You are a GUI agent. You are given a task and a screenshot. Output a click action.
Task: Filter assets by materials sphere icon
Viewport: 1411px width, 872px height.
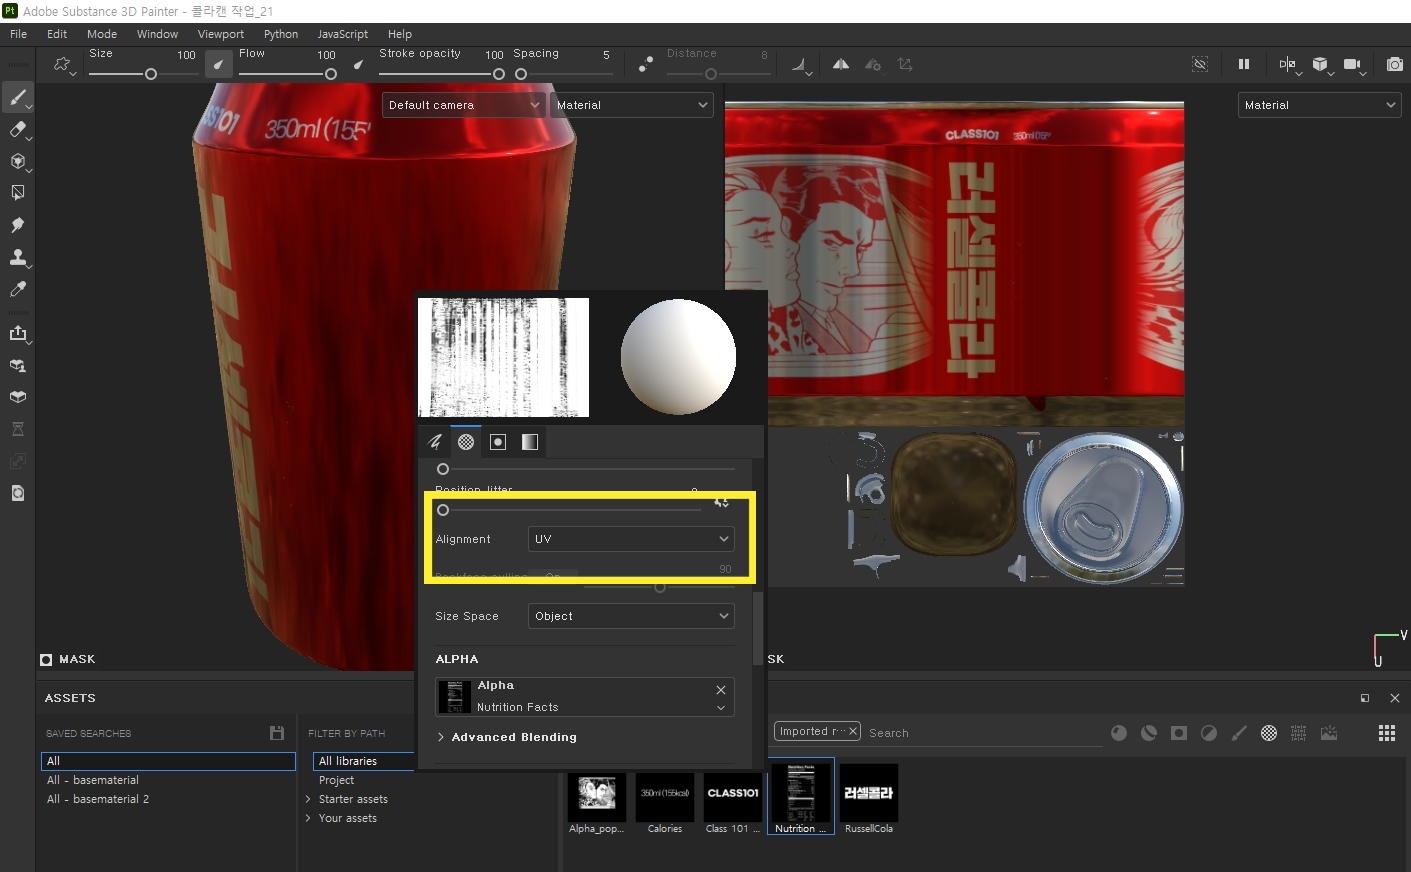pos(1119,733)
